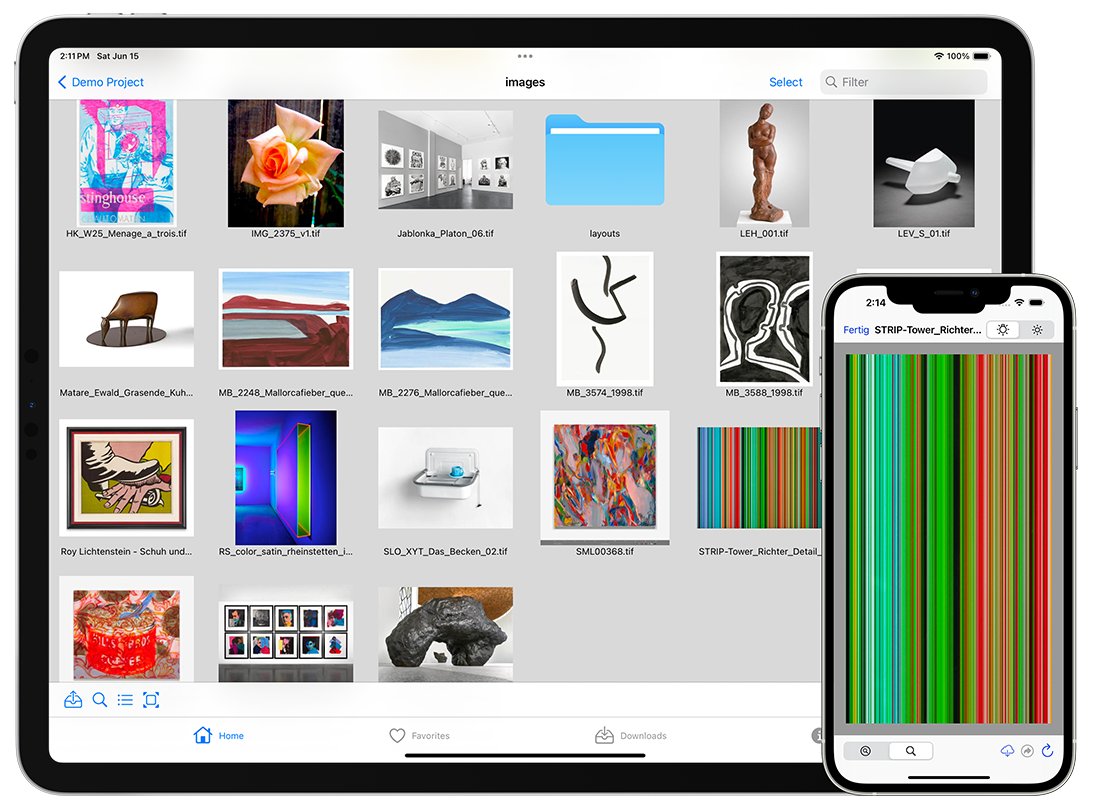Tap Select in the navigation bar
The height and width of the screenshot is (807, 1095).
(785, 82)
